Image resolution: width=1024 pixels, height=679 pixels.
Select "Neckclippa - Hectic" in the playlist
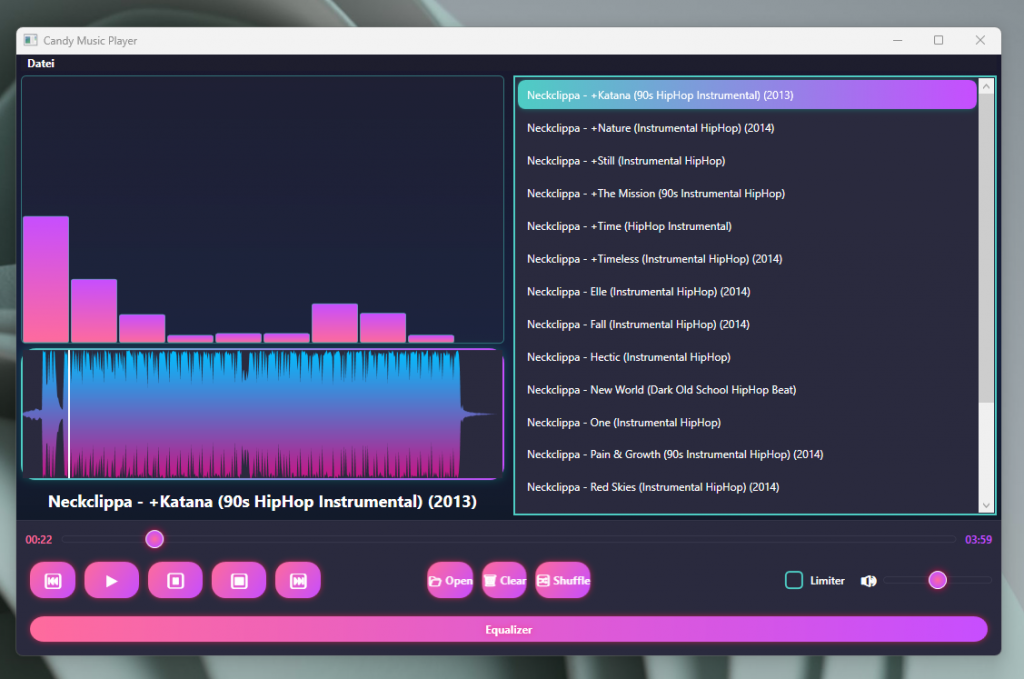click(628, 357)
